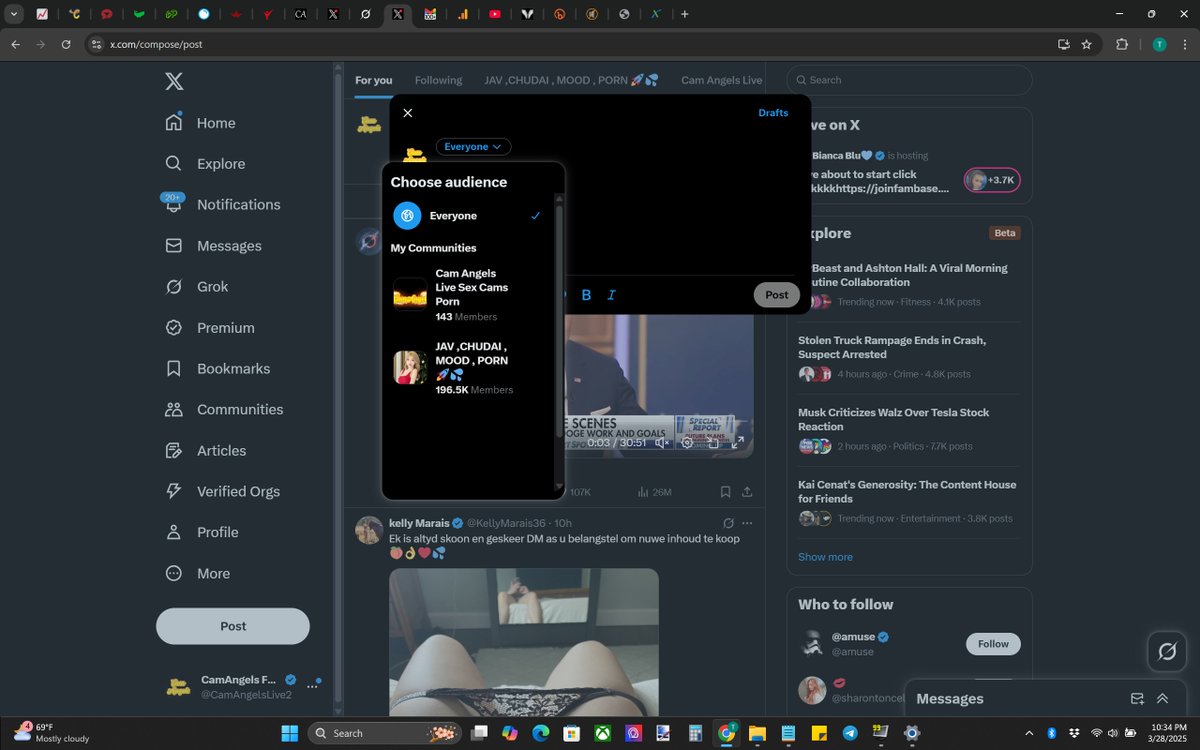This screenshot has height=750, width=1200.
Task: Open Profile in the sidebar
Action: (x=202, y=533)
